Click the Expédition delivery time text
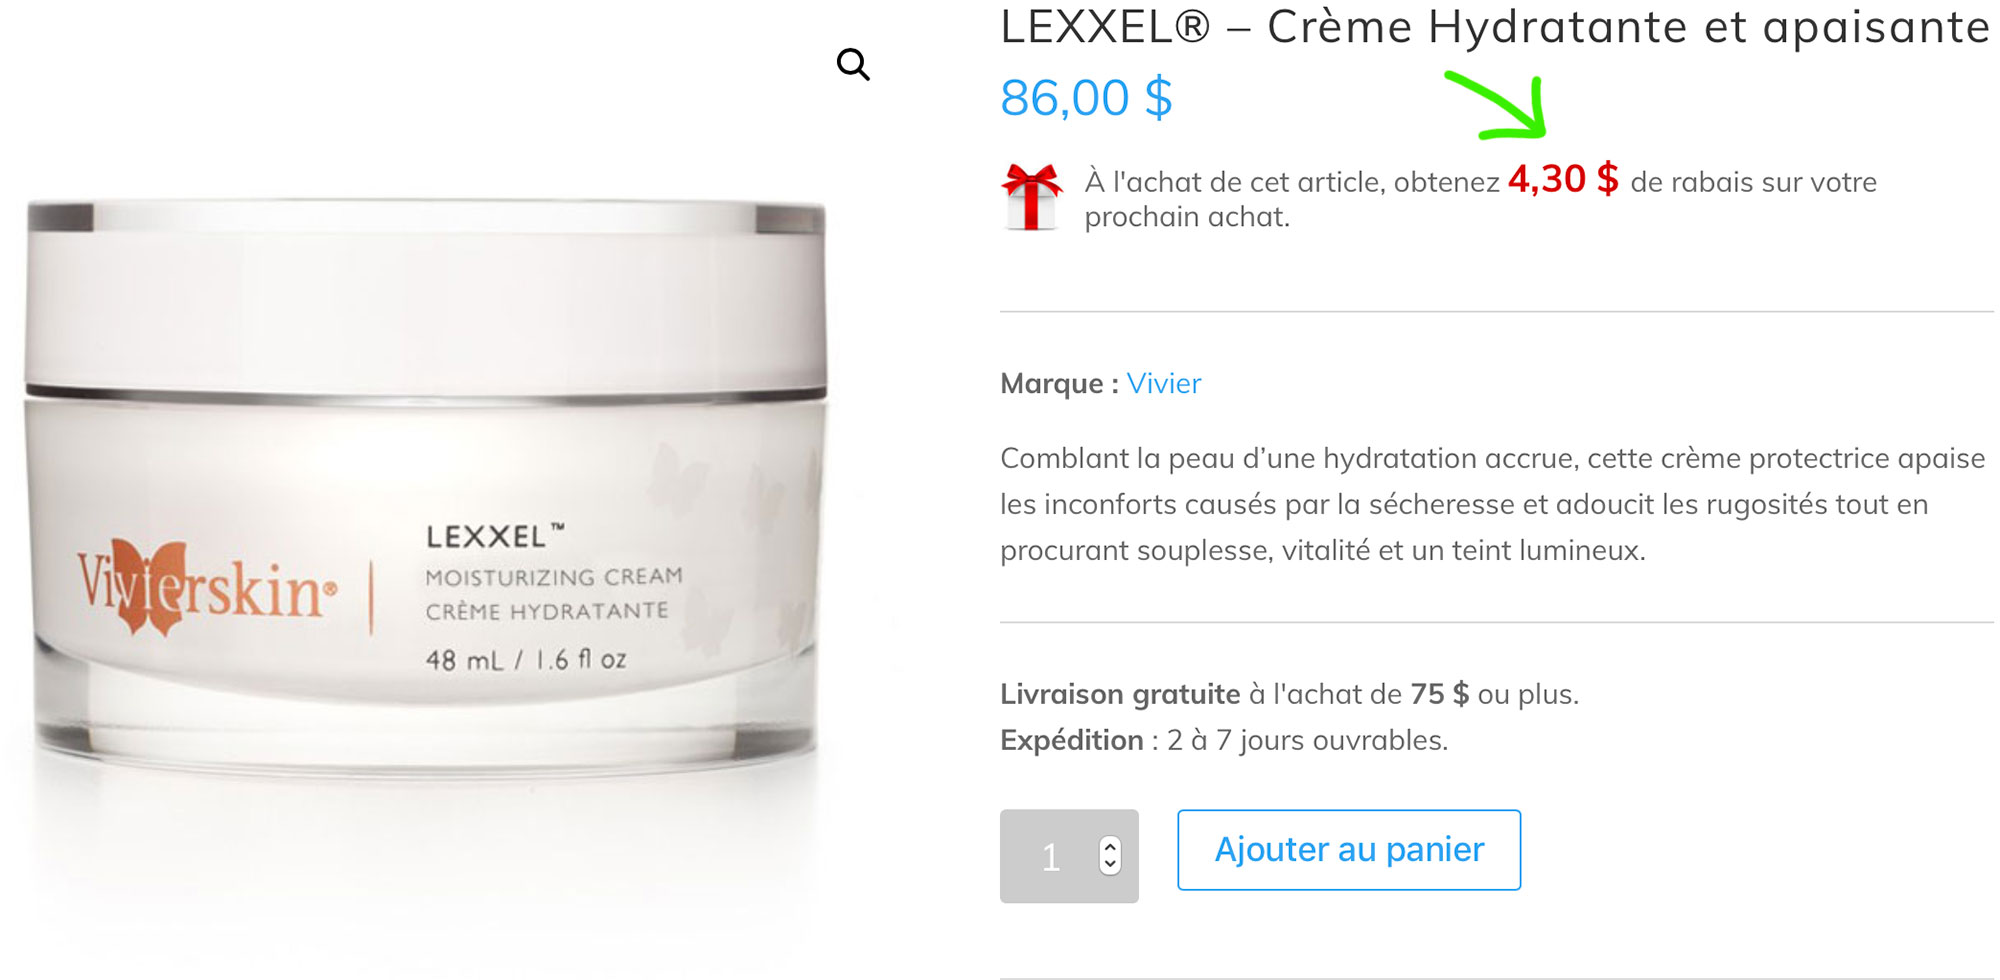 tap(1224, 740)
